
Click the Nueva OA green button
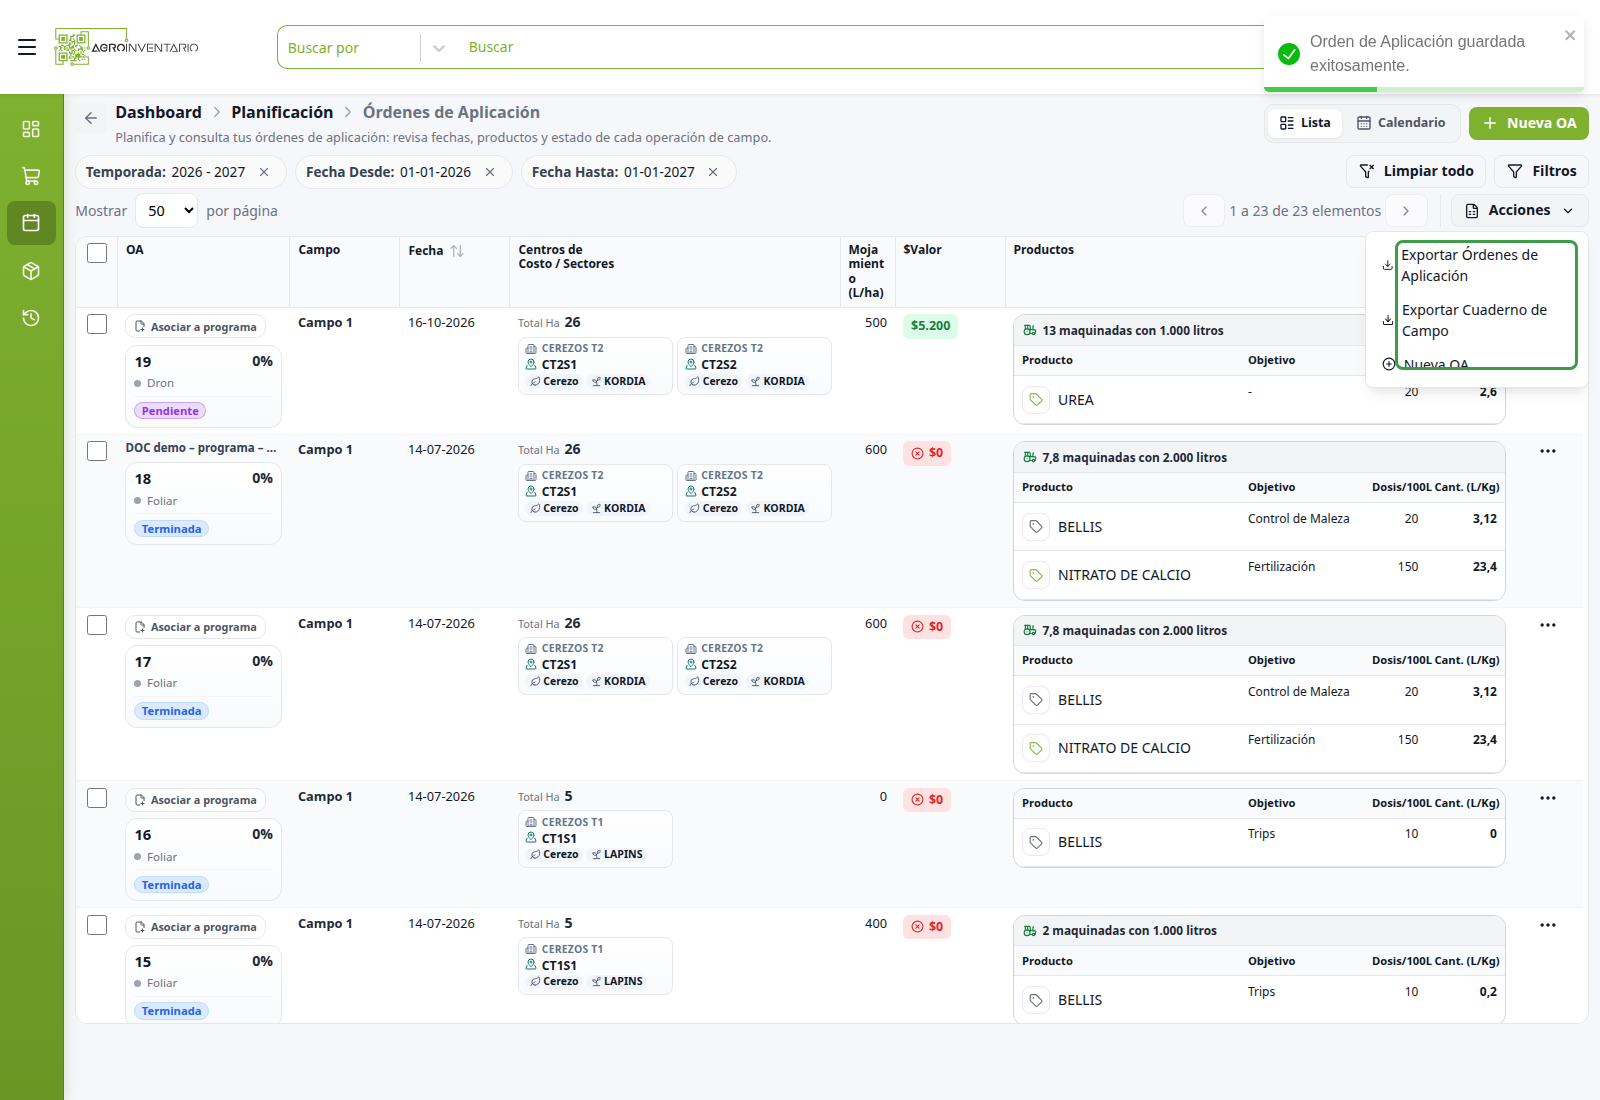coord(1528,123)
